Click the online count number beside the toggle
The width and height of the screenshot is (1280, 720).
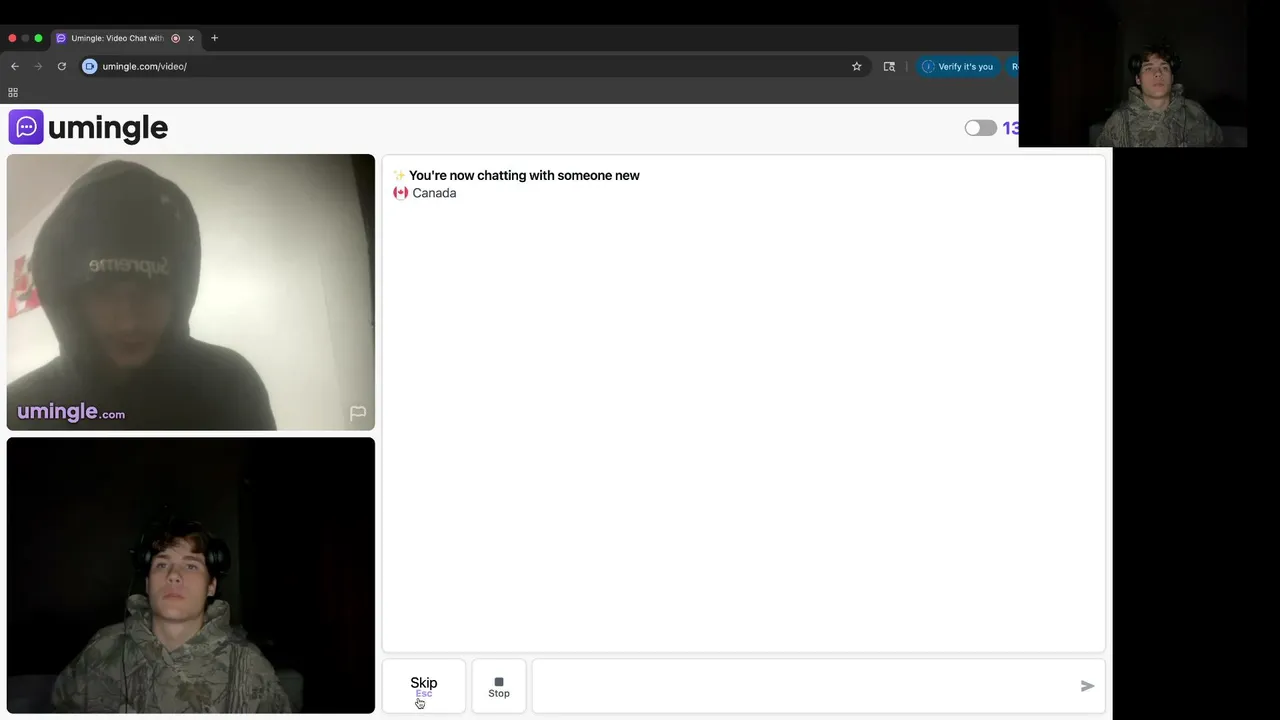[1011, 128]
